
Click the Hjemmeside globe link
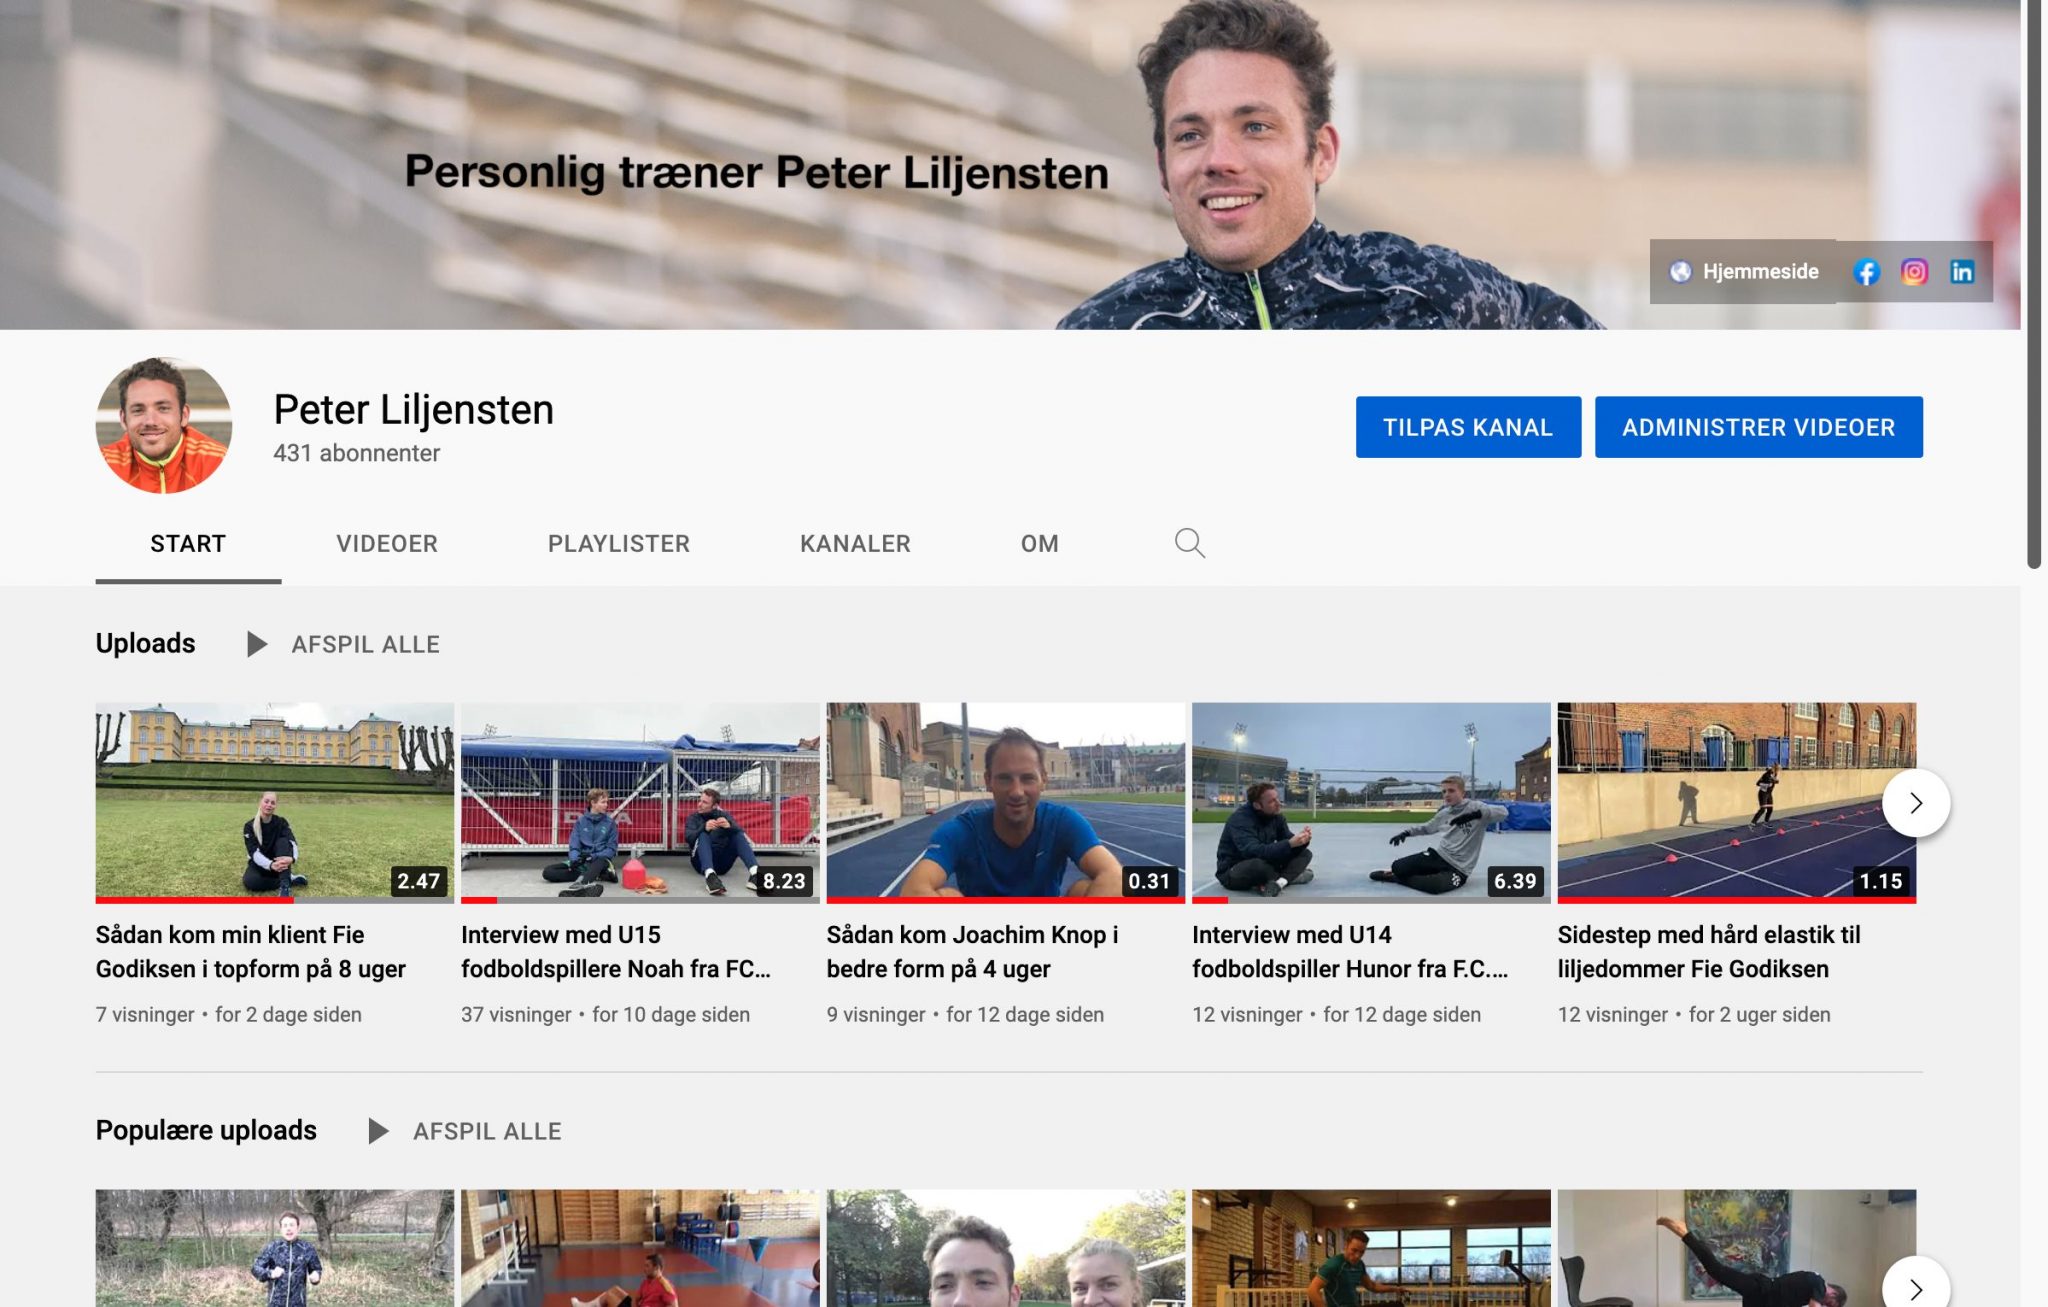1744,272
